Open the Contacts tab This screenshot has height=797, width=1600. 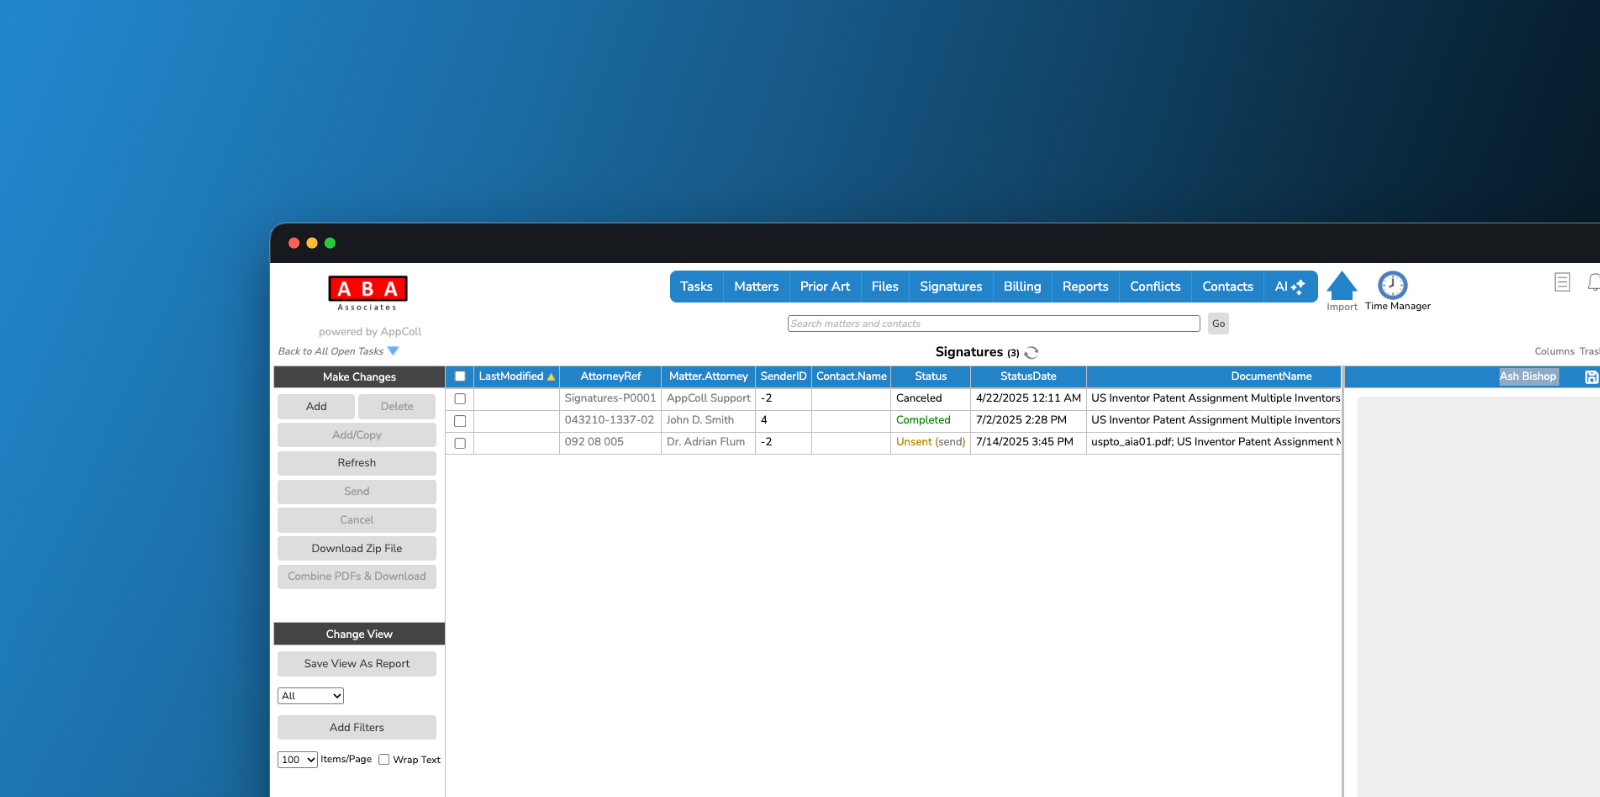(x=1228, y=287)
